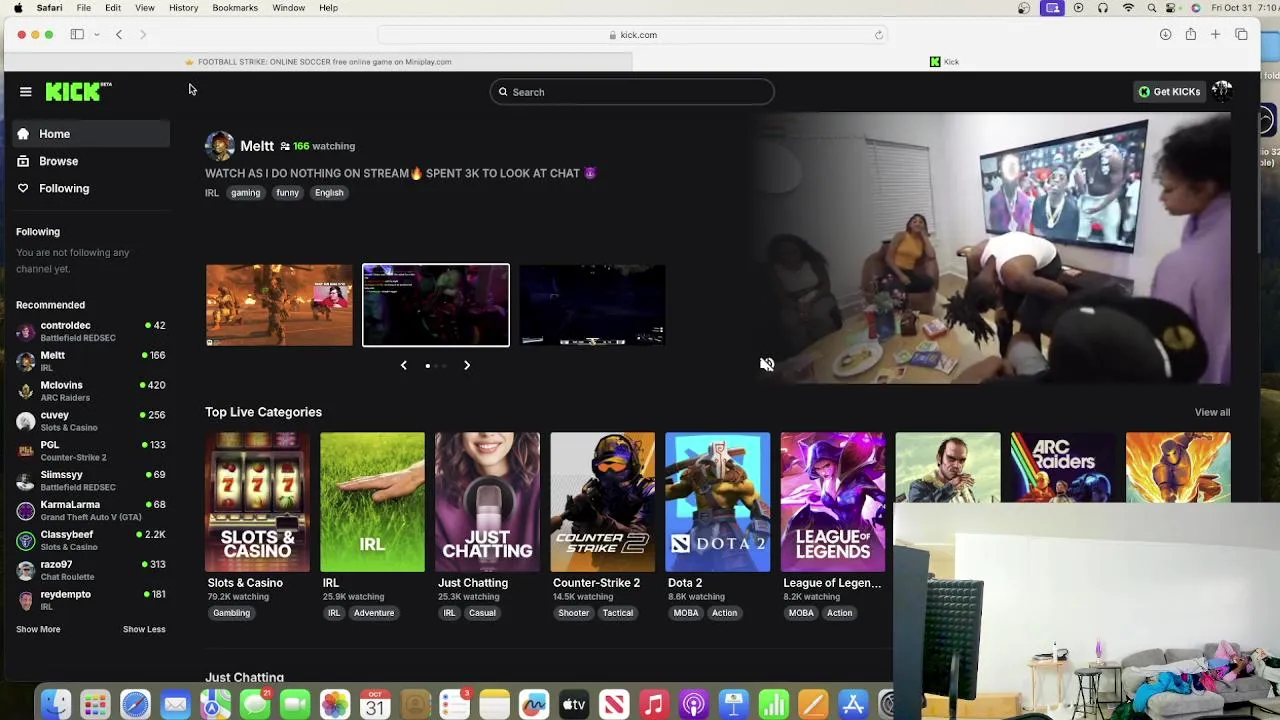
Task: Go back in Safari
Action: (119, 35)
